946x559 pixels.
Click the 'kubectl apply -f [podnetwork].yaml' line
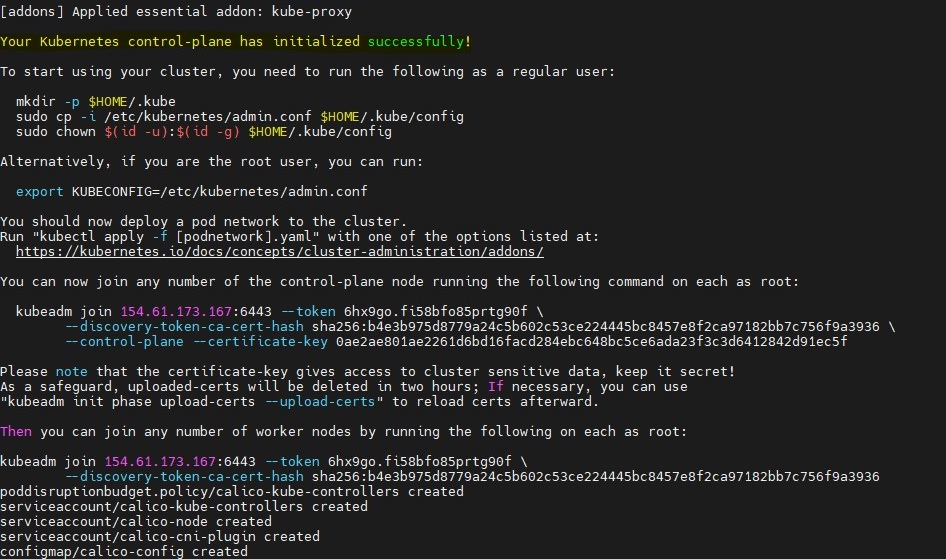(x=299, y=236)
